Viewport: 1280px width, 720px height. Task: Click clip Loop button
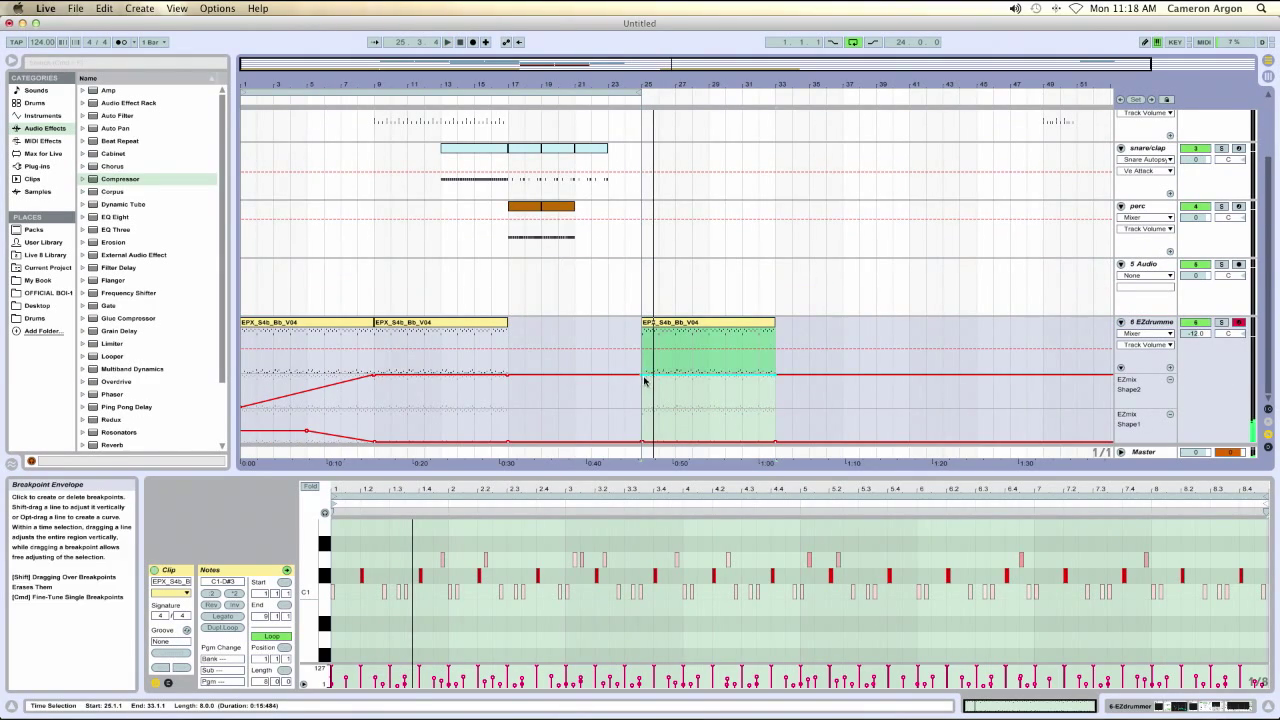(x=271, y=636)
